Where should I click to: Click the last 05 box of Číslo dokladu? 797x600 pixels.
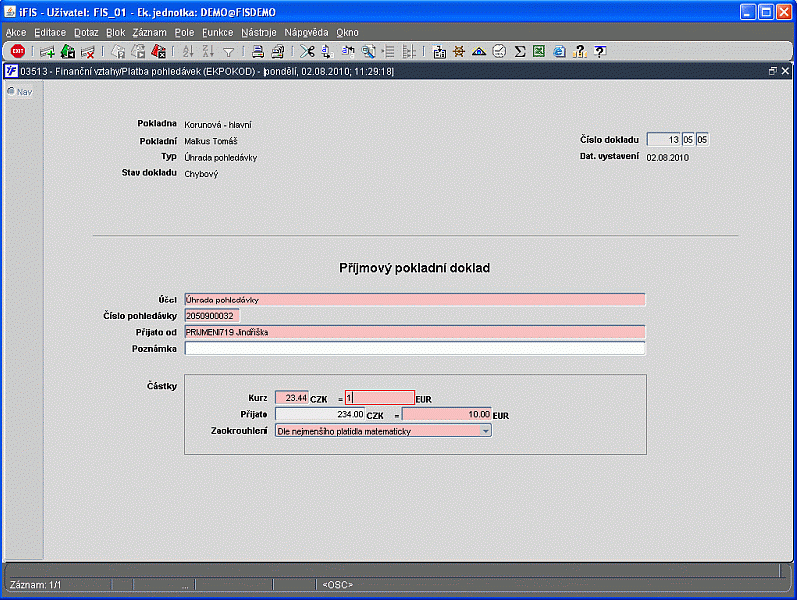tap(702, 139)
